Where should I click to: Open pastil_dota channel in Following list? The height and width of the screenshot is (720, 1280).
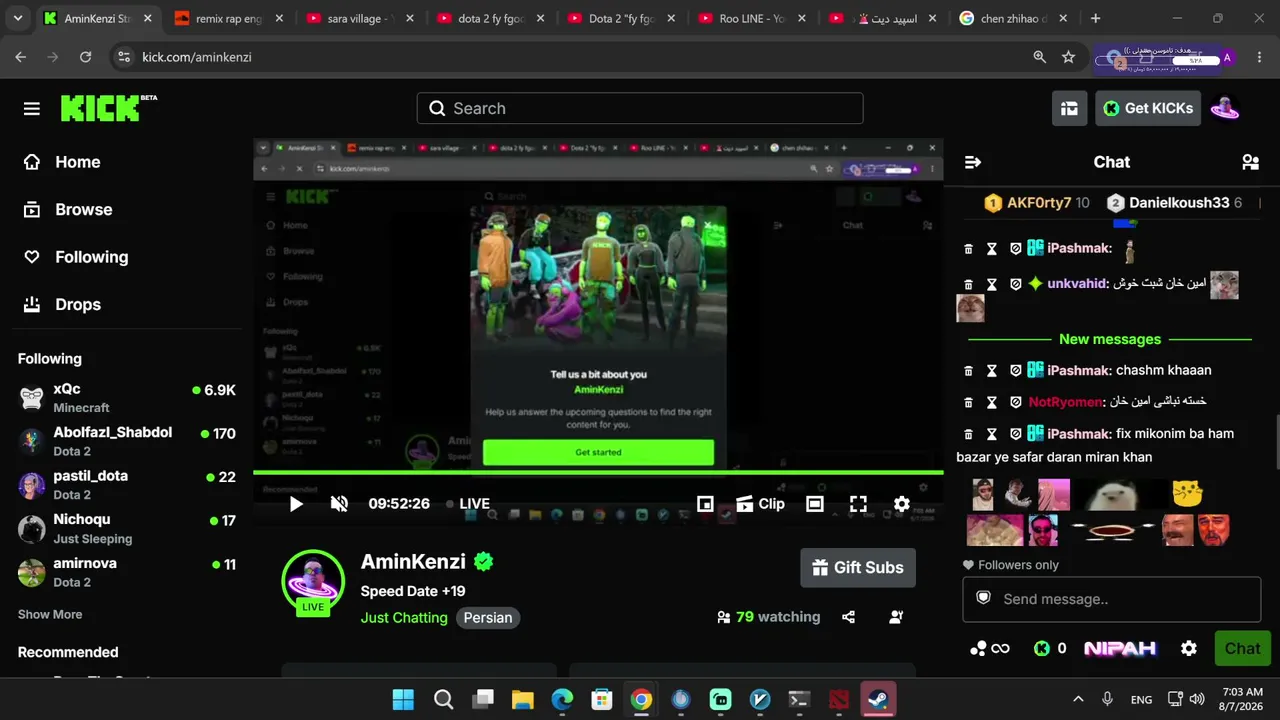[127, 484]
